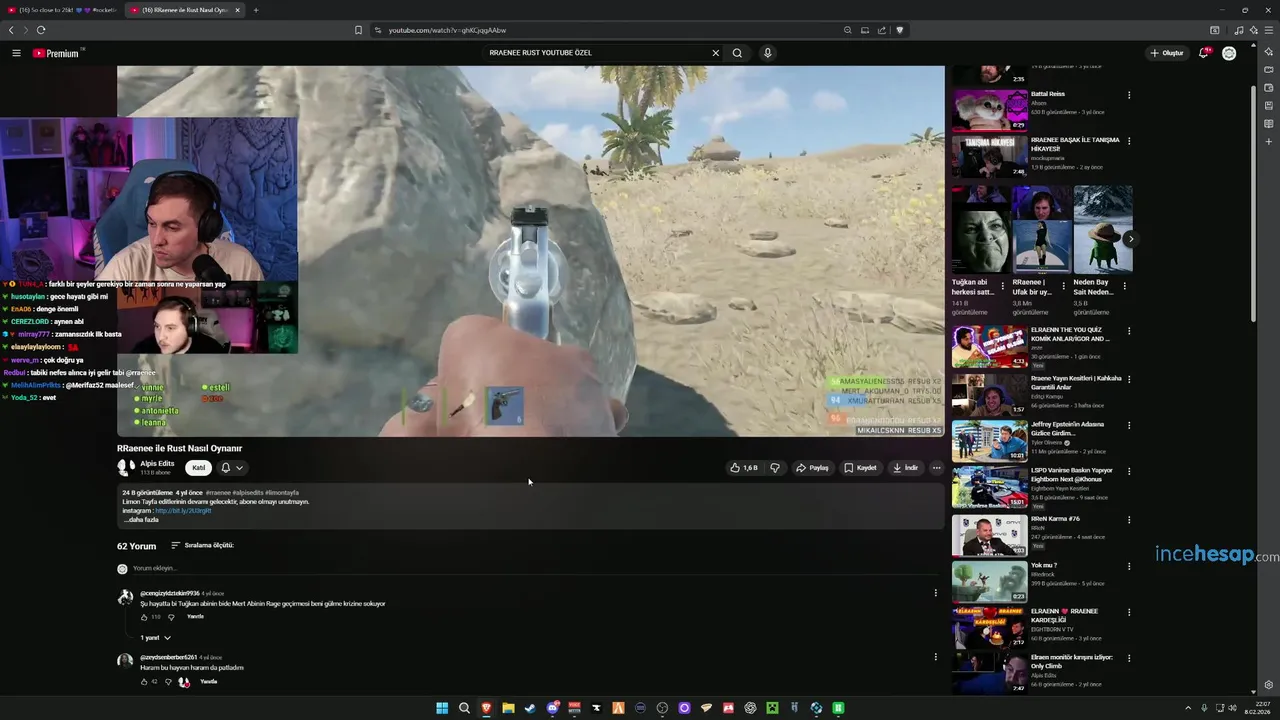The width and height of the screenshot is (1280, 720).
Task: Expand the 1 yanıt replies
Action: (x=155, y=638)
